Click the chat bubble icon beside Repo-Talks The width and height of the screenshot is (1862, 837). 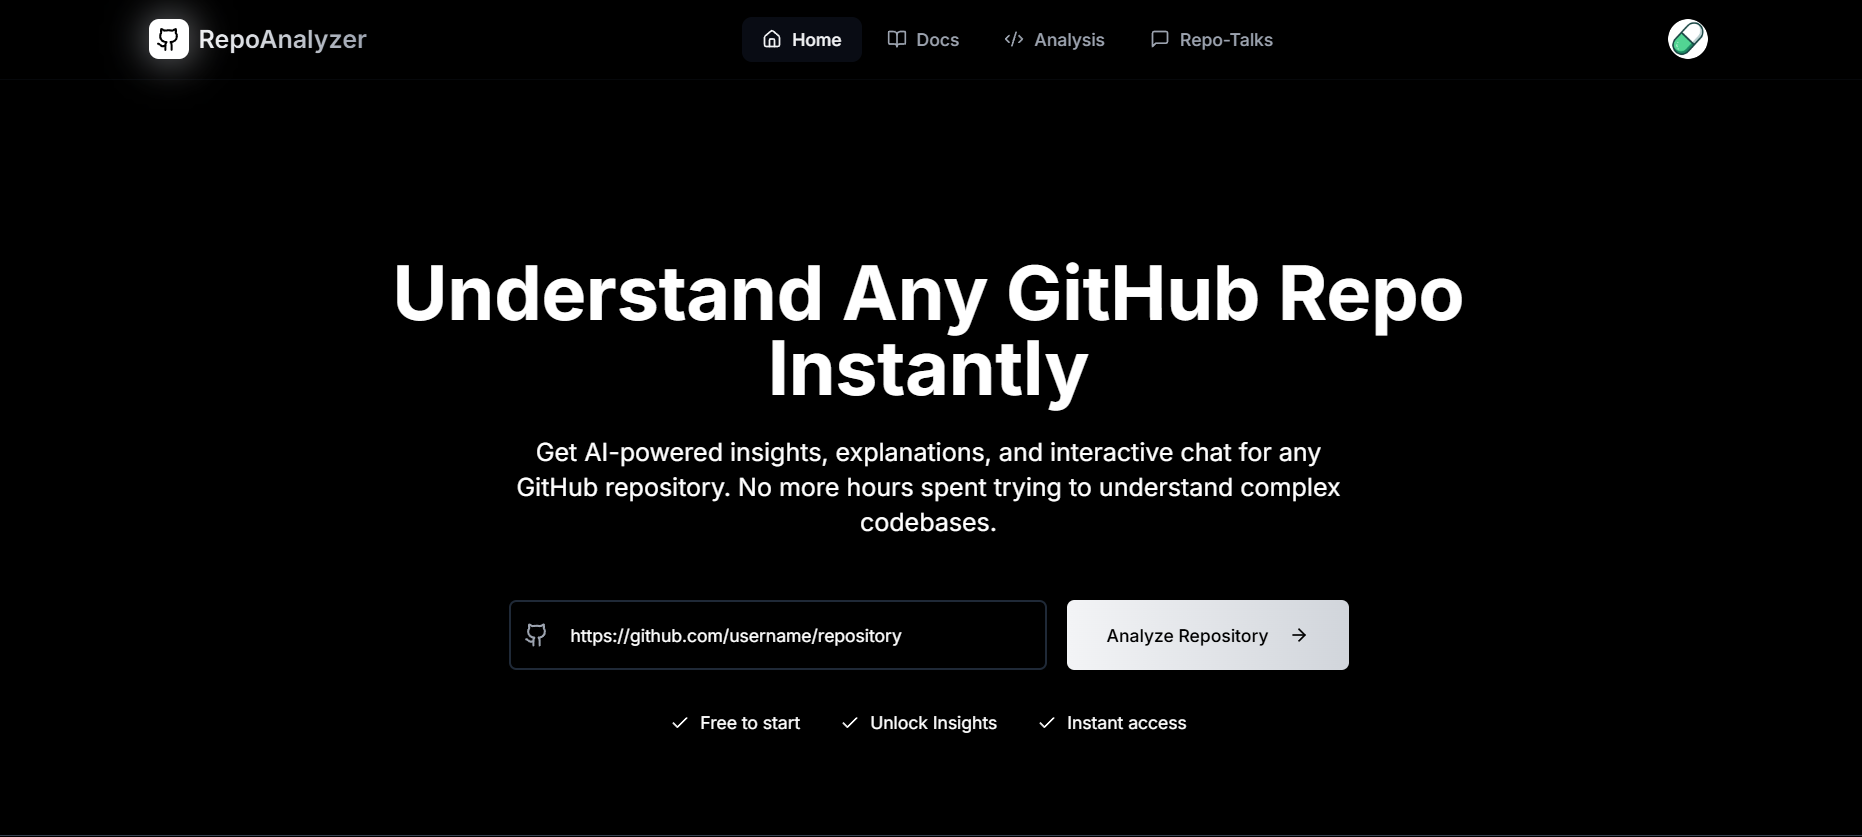(1159, 39)
